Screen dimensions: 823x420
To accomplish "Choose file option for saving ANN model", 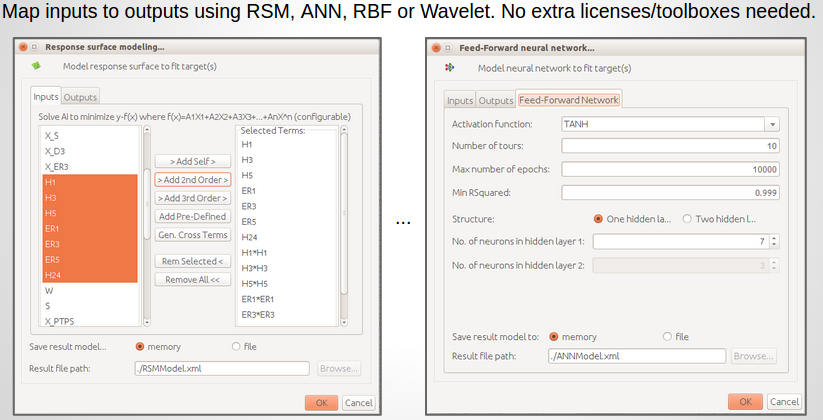I will tap(667, 337).
